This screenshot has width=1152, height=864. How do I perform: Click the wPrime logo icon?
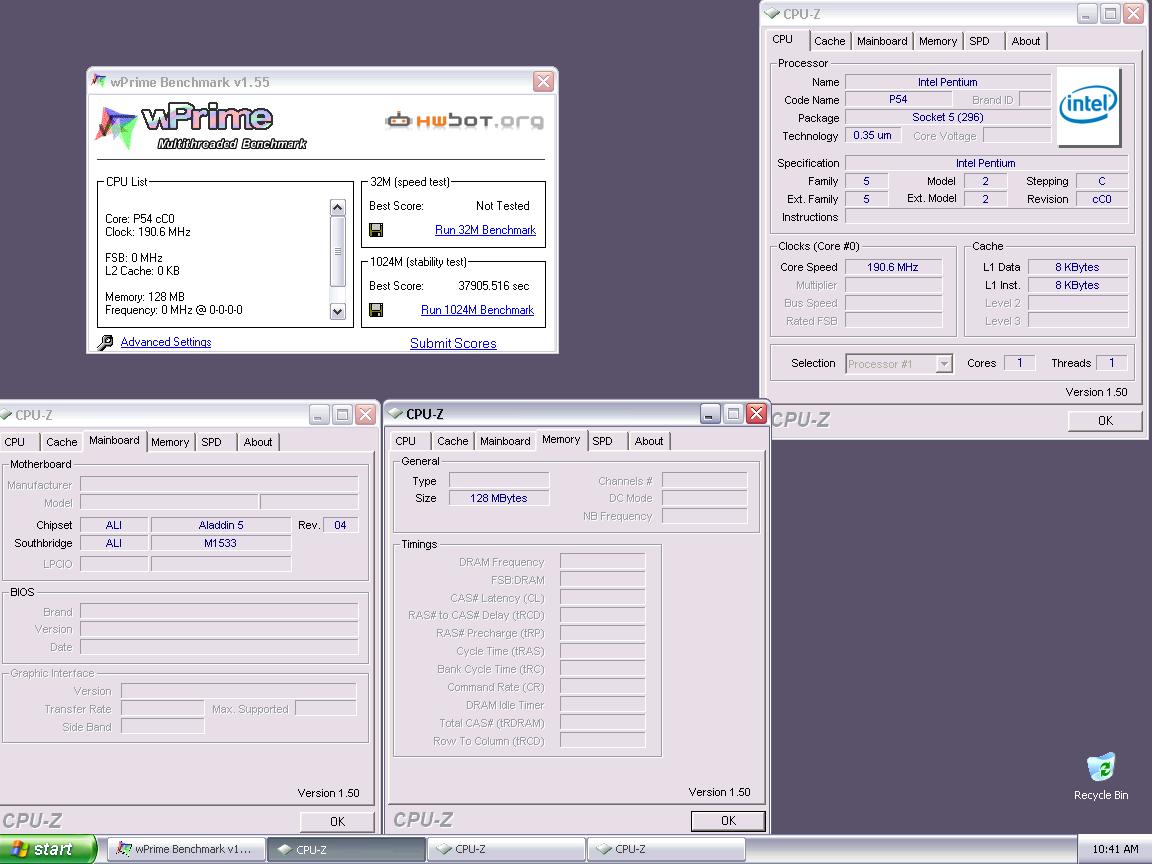116,126
